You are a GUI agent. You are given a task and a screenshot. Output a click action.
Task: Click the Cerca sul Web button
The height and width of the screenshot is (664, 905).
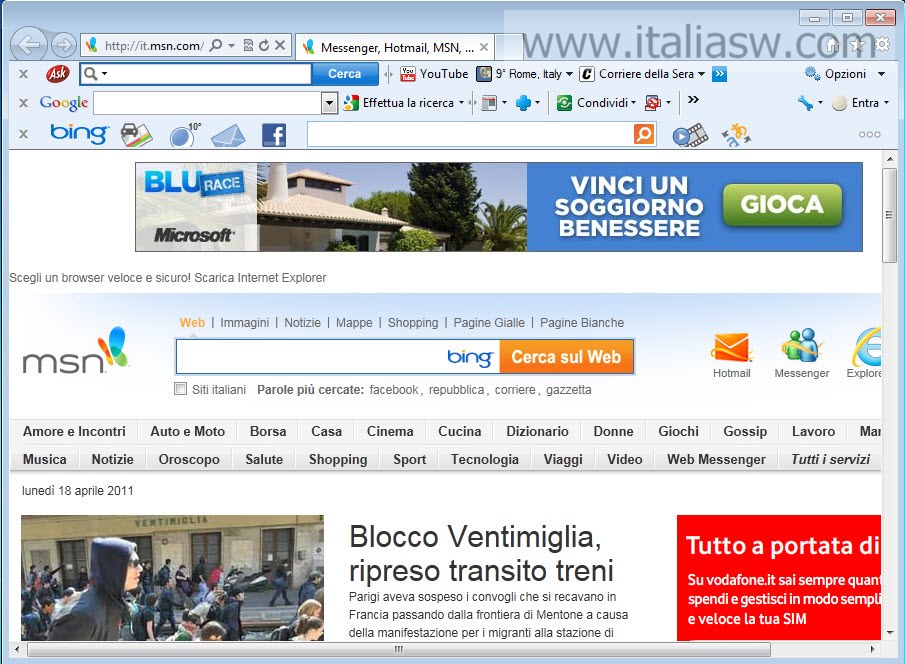coord(566,357)
